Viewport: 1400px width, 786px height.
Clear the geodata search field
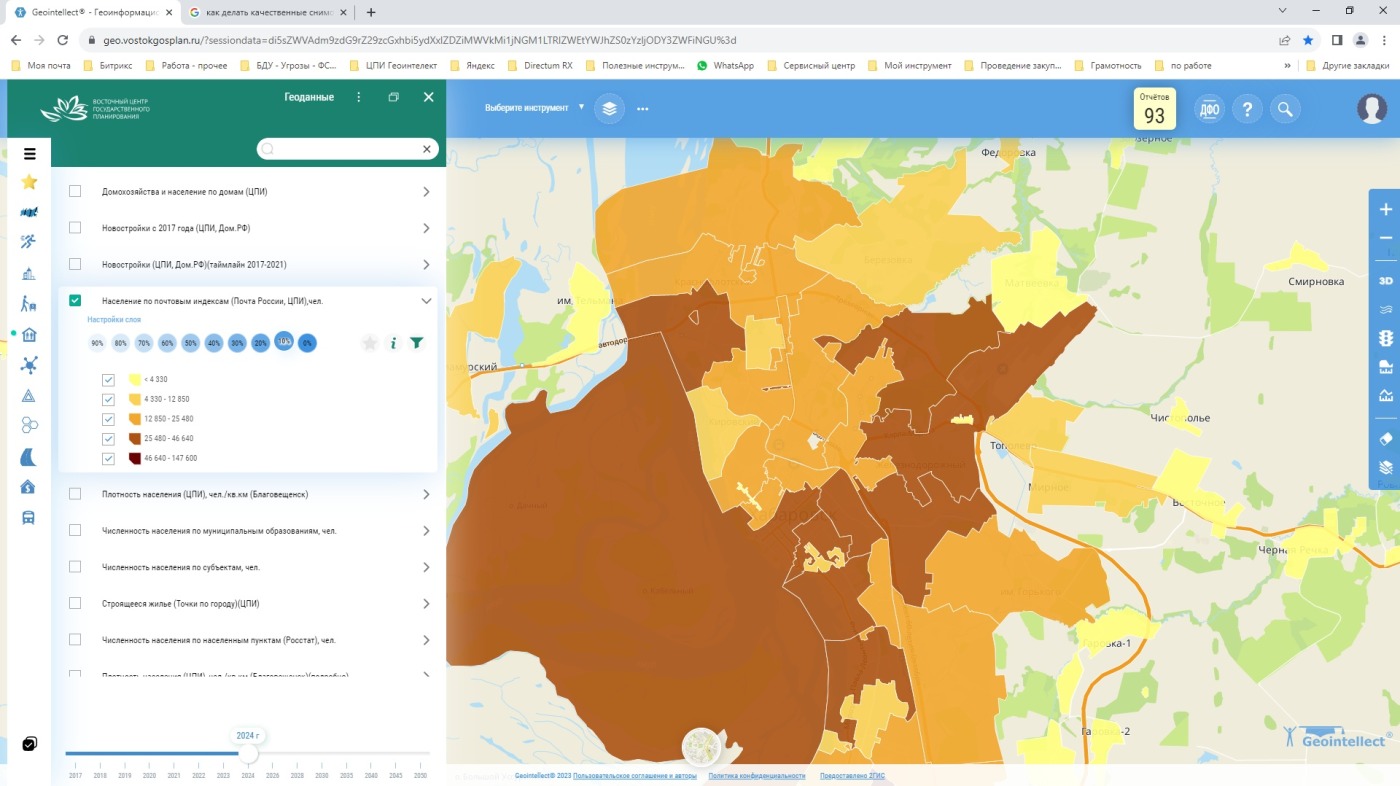(x=427, y=149)
